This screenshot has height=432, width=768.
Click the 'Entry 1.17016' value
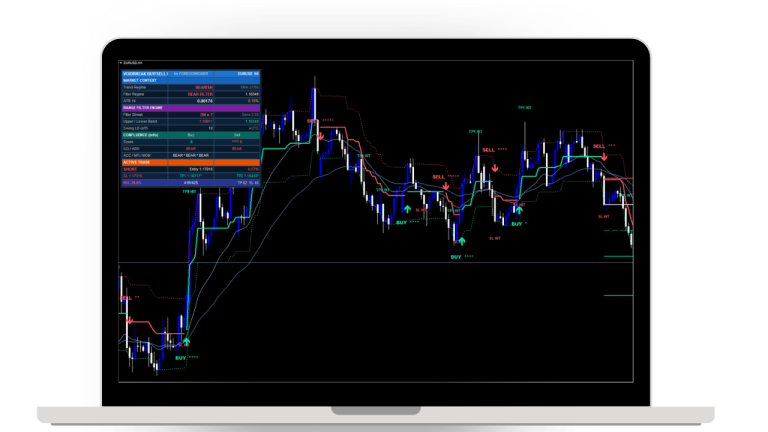201,169
